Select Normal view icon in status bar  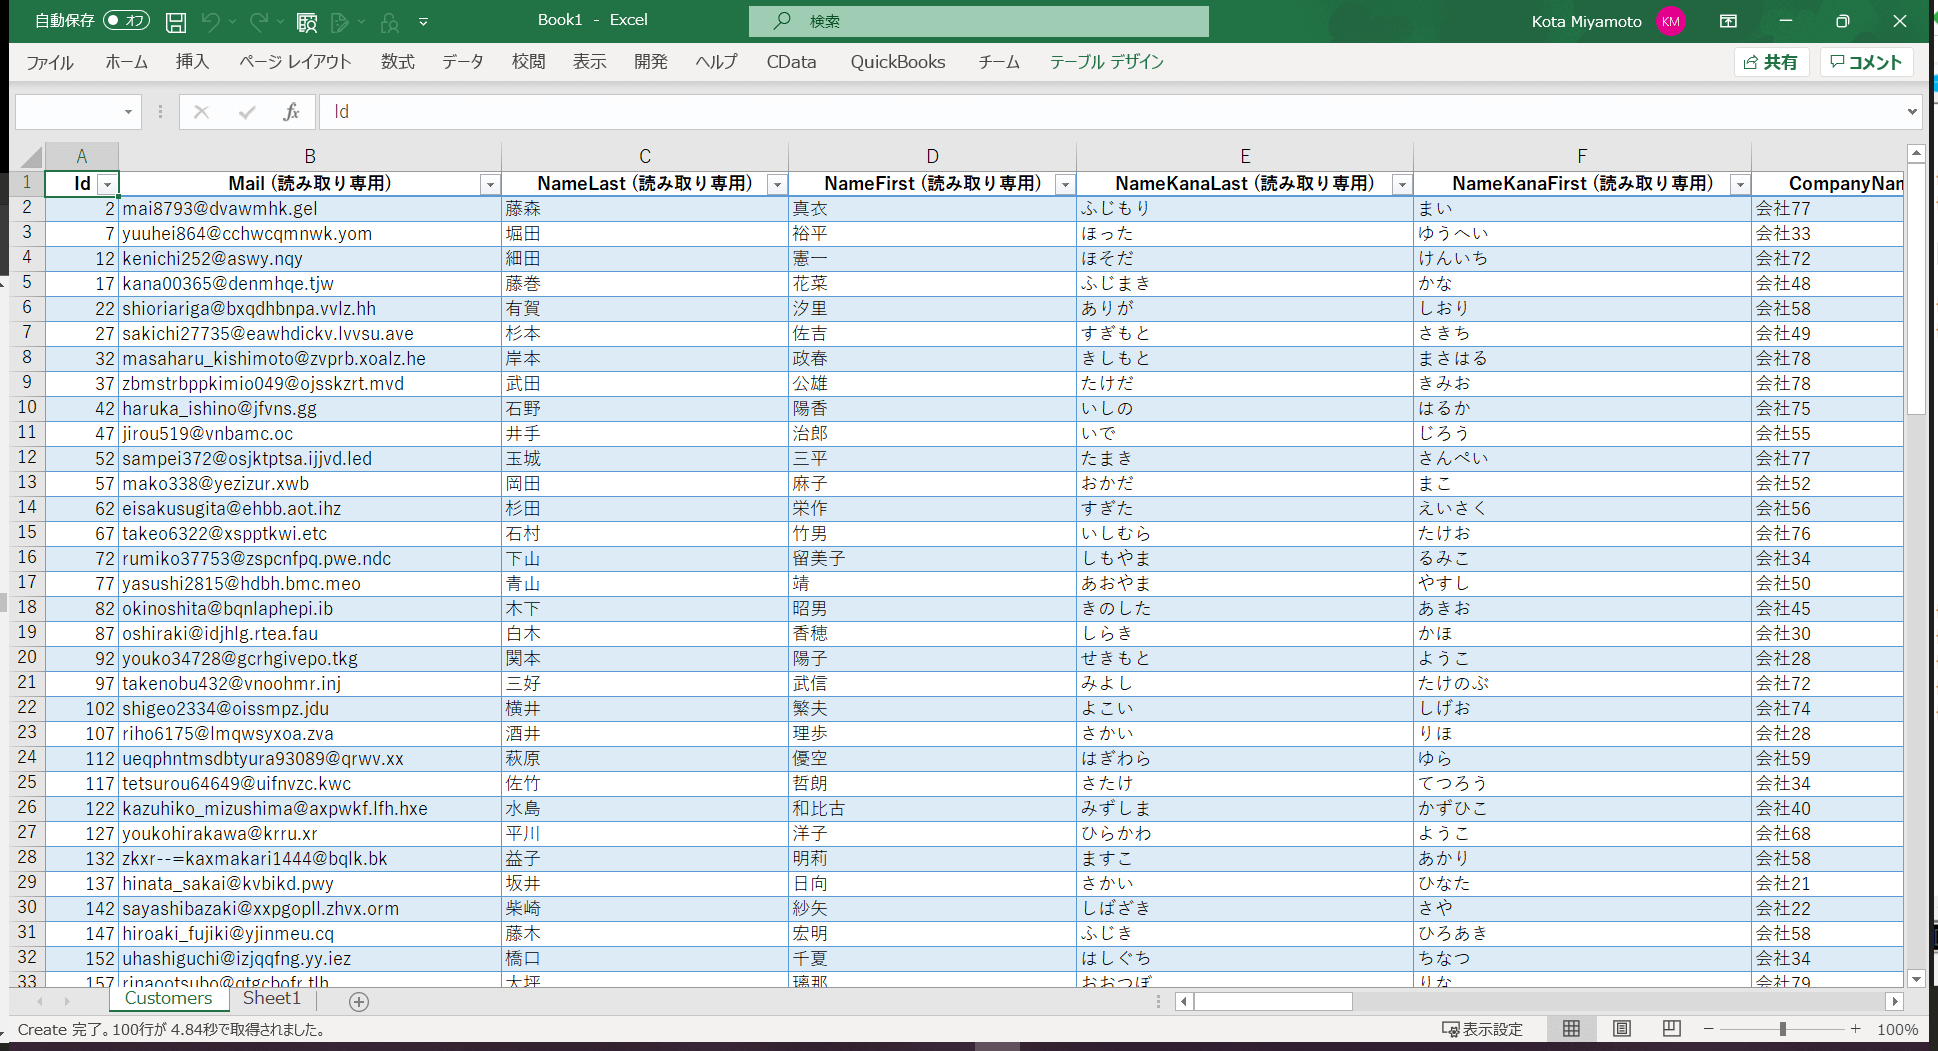1571,1029
